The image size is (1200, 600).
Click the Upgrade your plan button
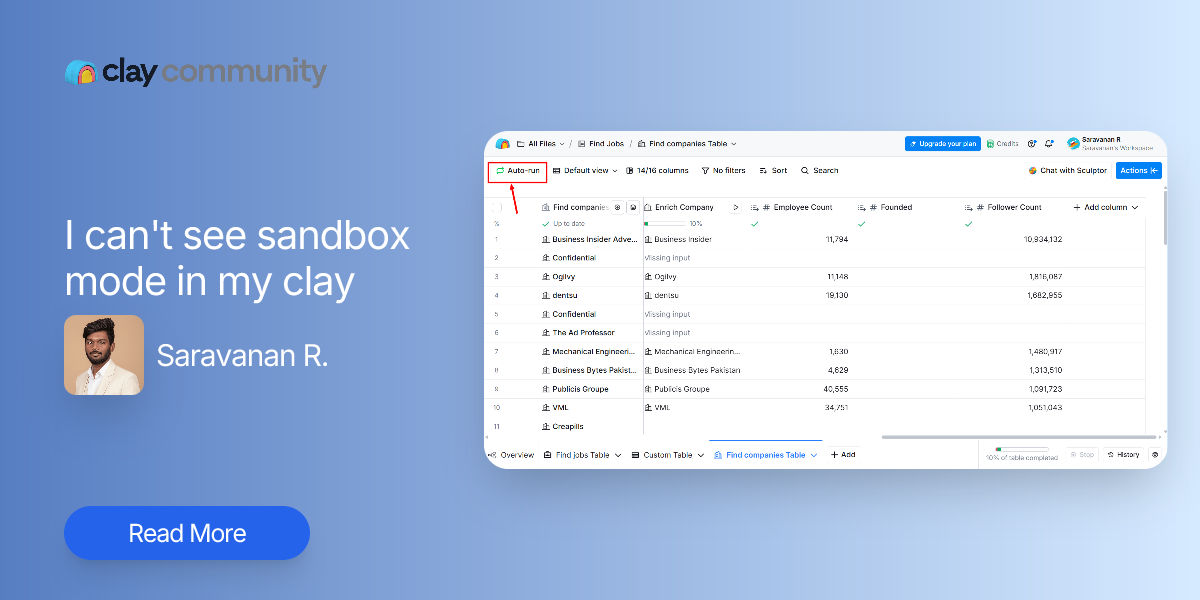(x=942, y=143)
